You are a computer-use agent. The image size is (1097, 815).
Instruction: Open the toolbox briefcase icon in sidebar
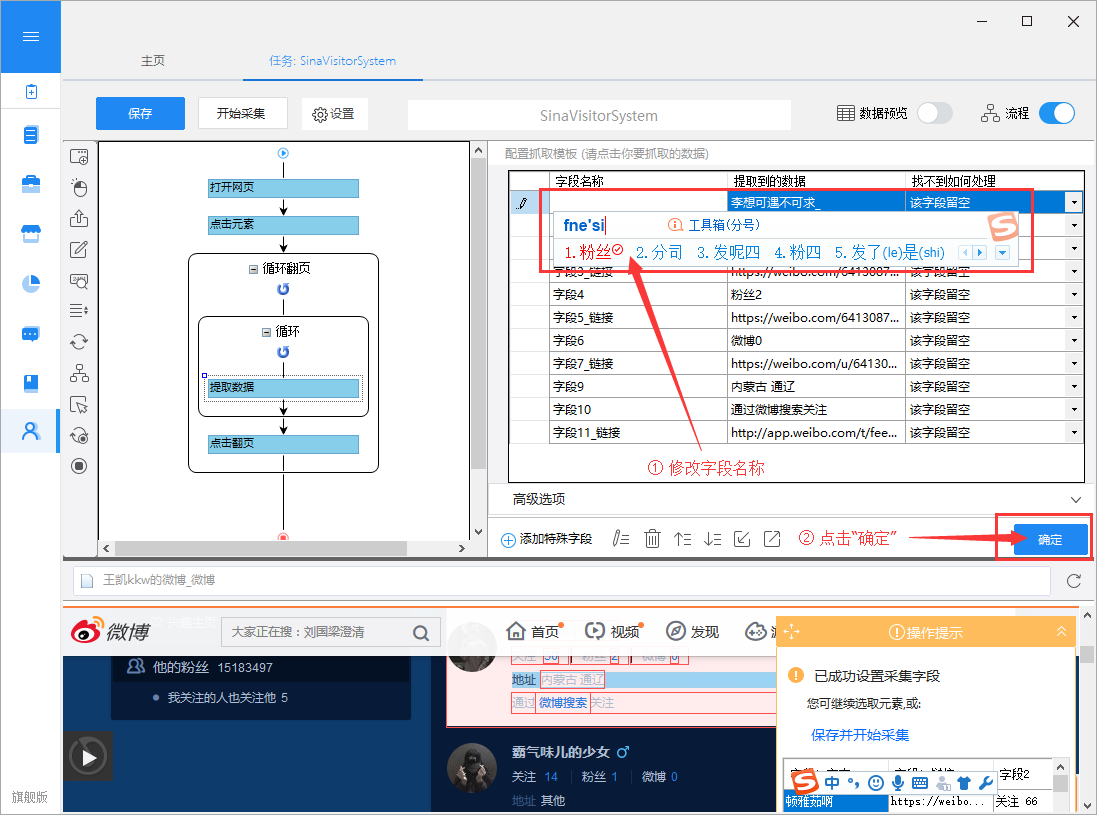[31, 184]
